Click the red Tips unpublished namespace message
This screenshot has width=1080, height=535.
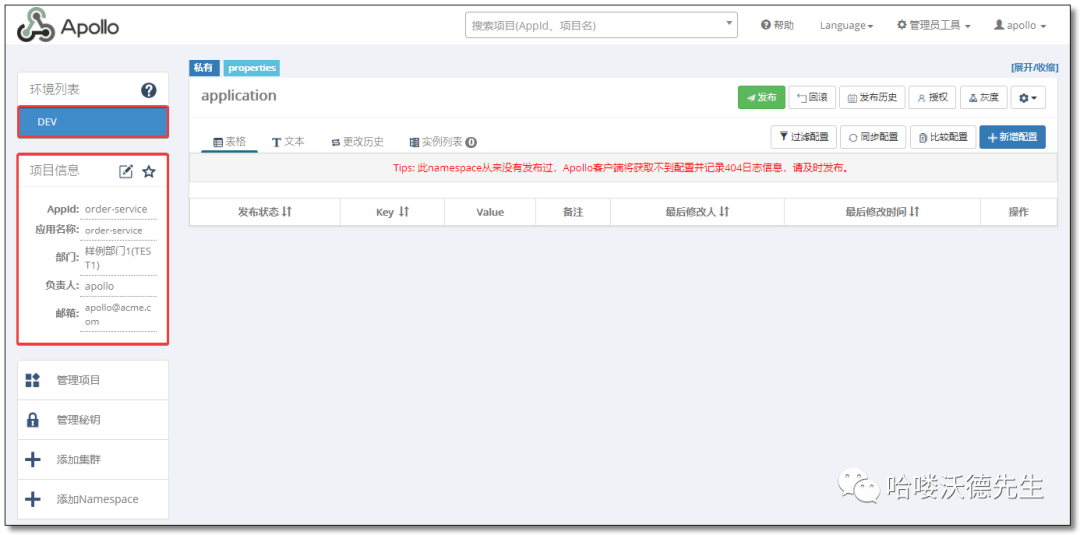click(x=623, y=167)
